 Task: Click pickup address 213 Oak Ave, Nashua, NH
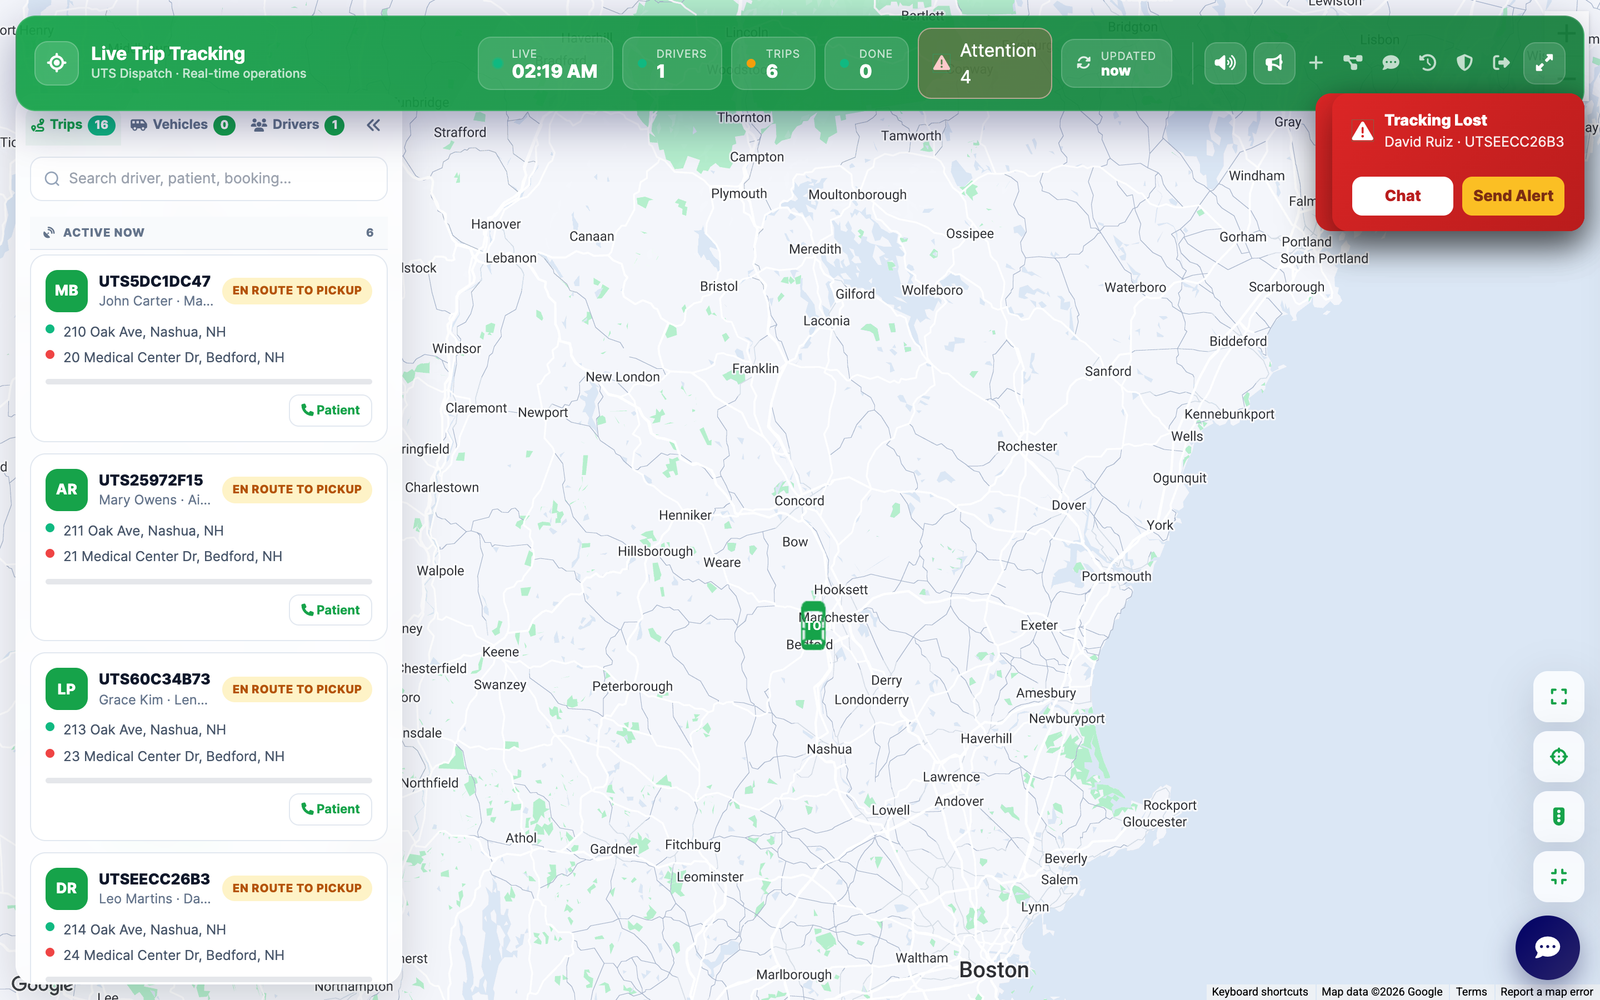[145, 730]
